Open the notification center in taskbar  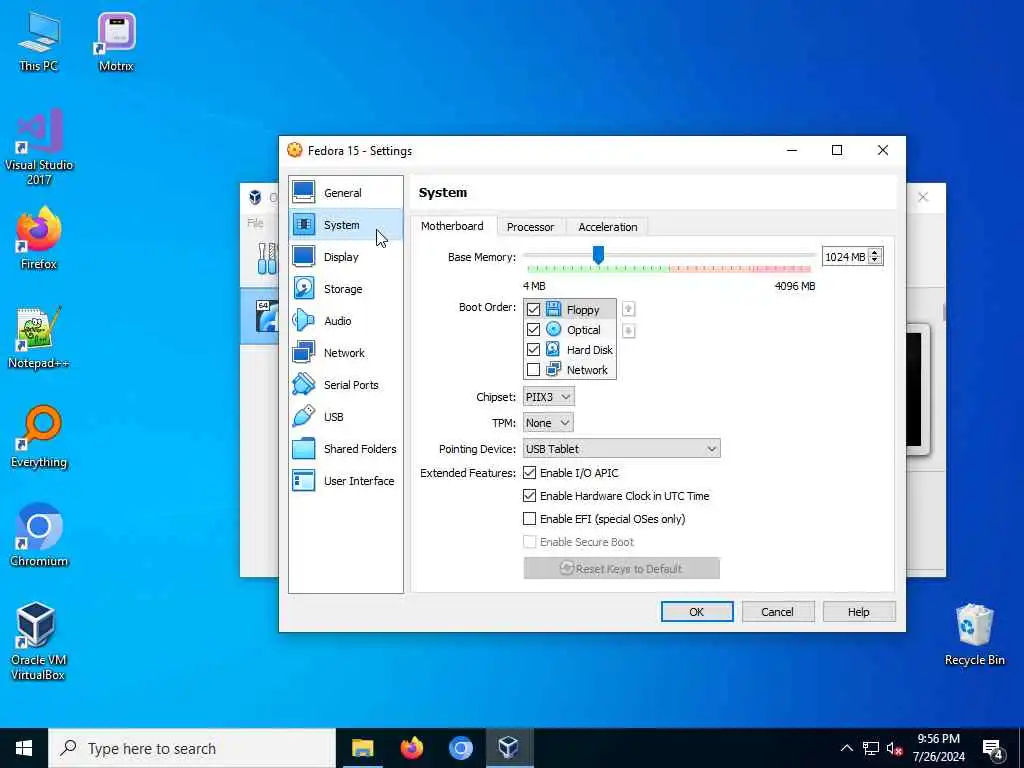tap(993, 749)
